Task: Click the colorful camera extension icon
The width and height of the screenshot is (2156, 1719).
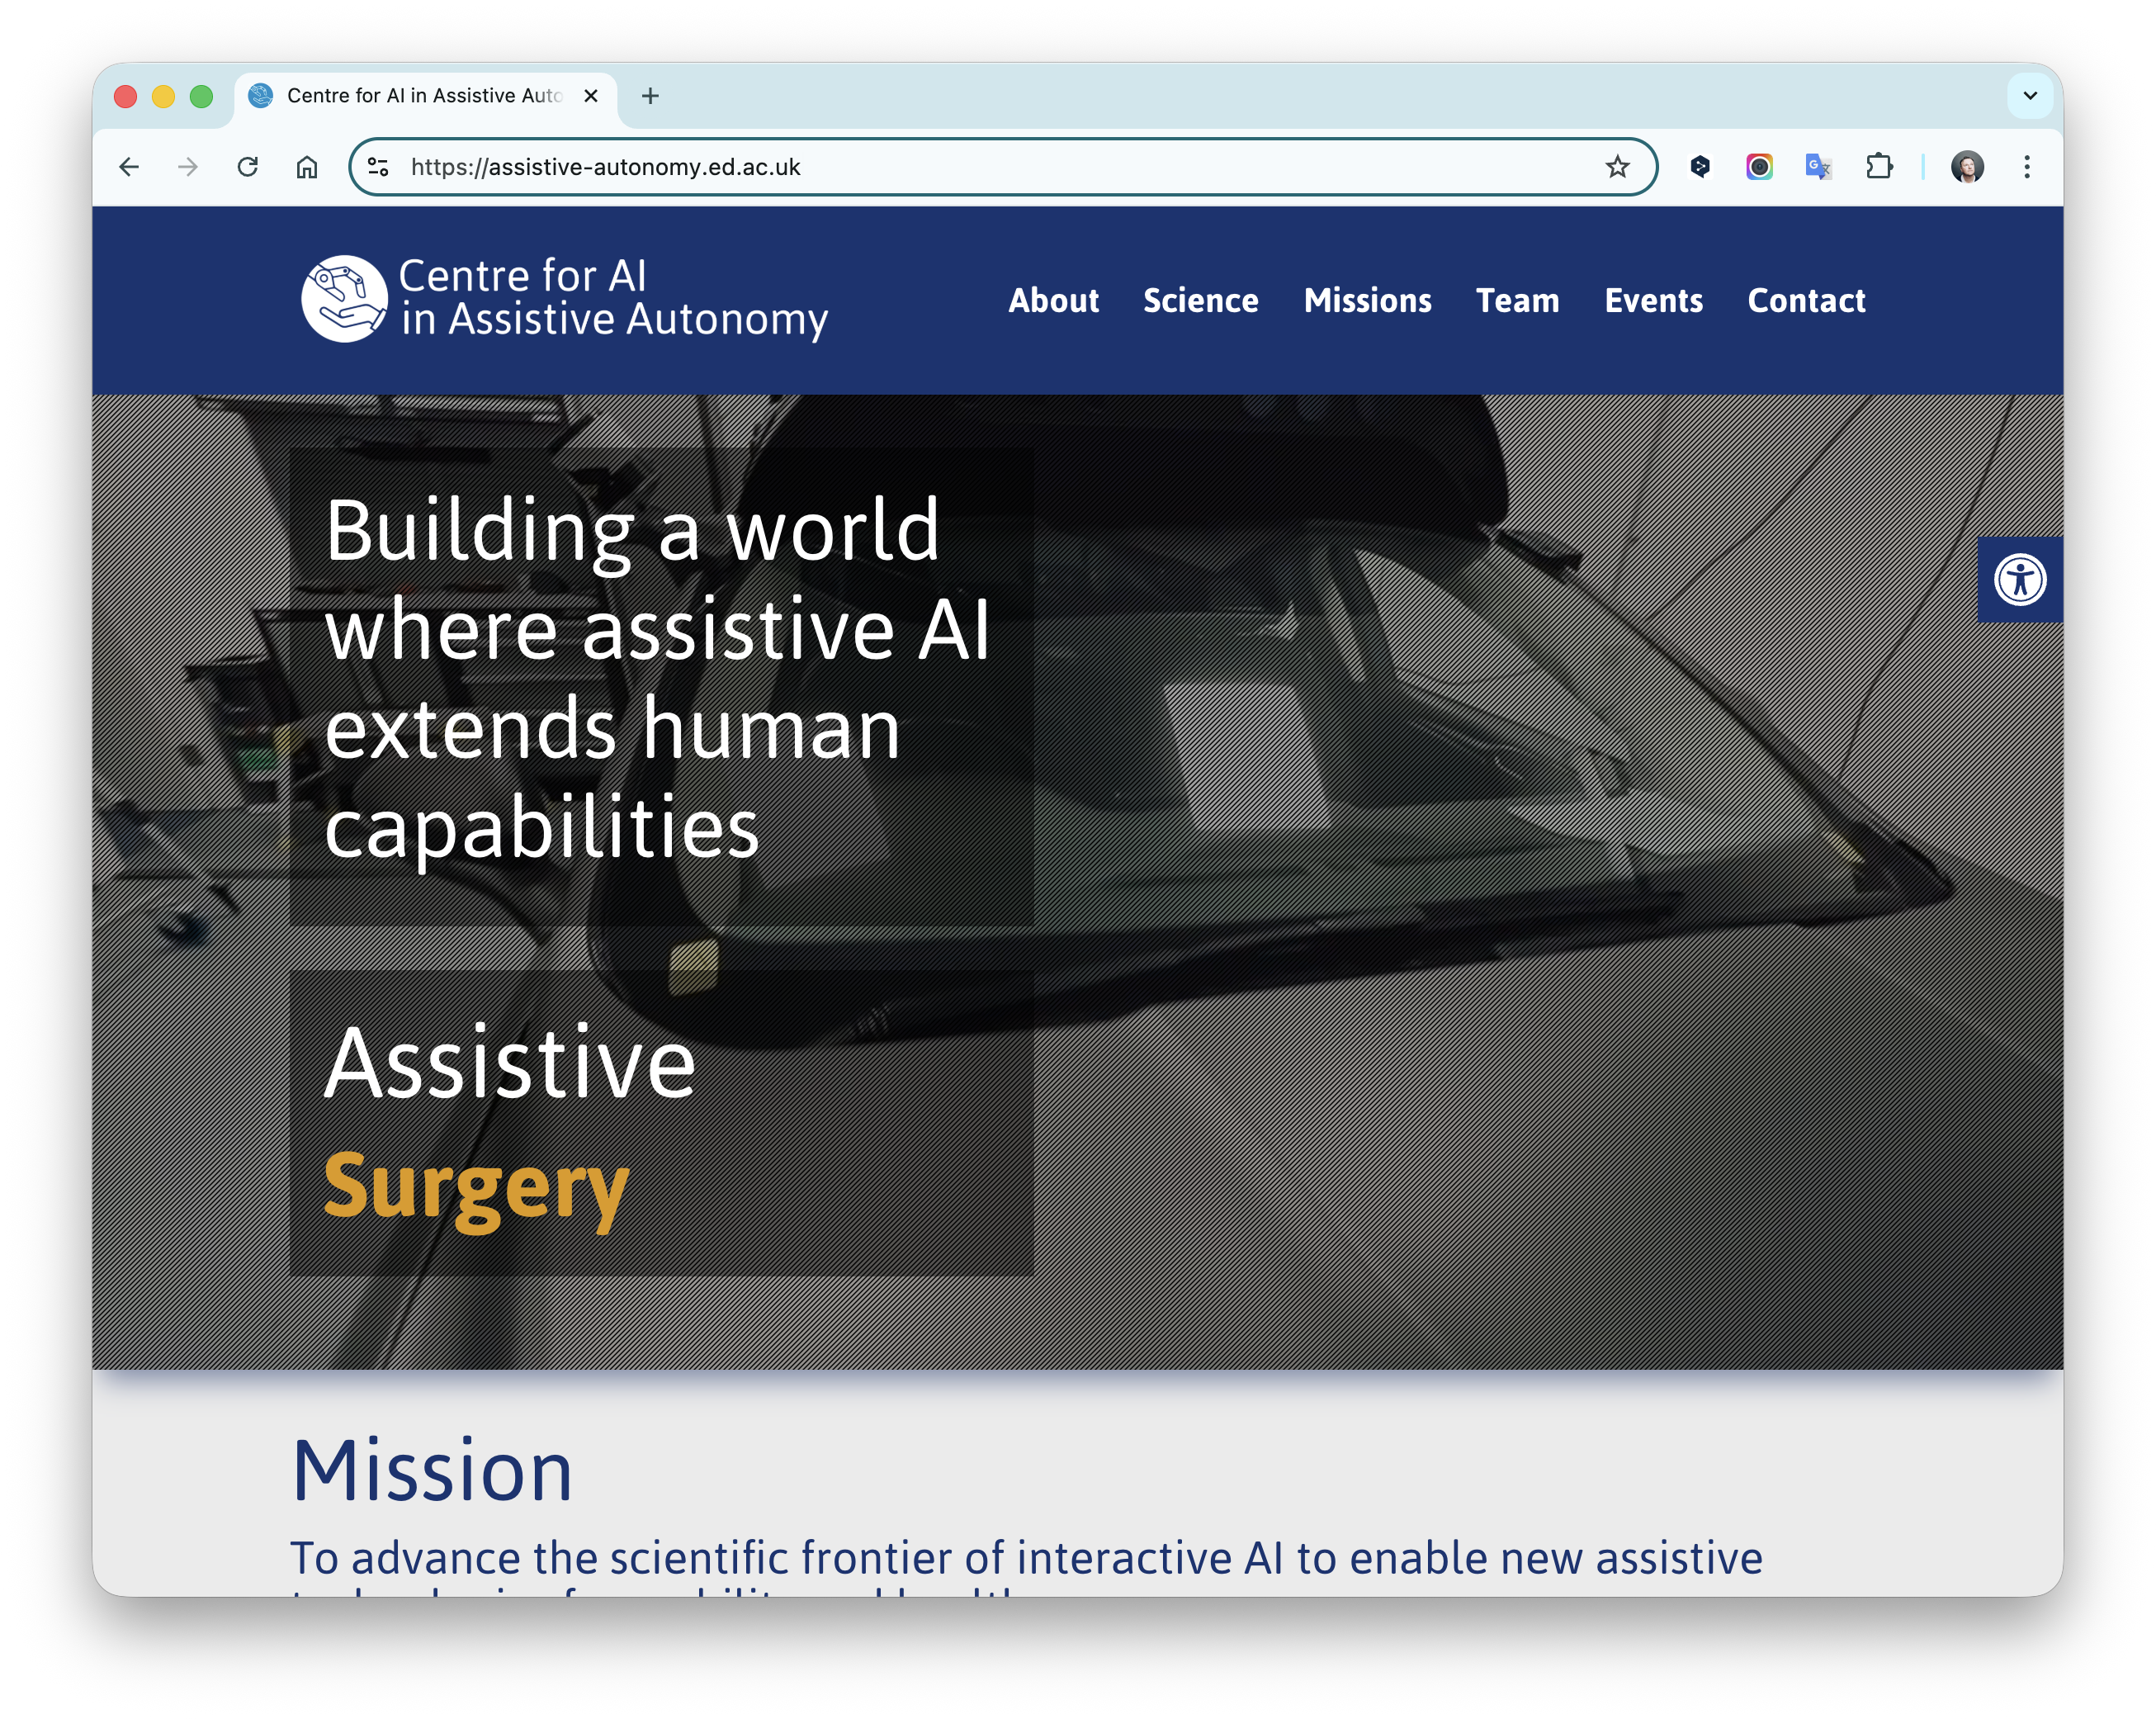Action: (1758, 167)
